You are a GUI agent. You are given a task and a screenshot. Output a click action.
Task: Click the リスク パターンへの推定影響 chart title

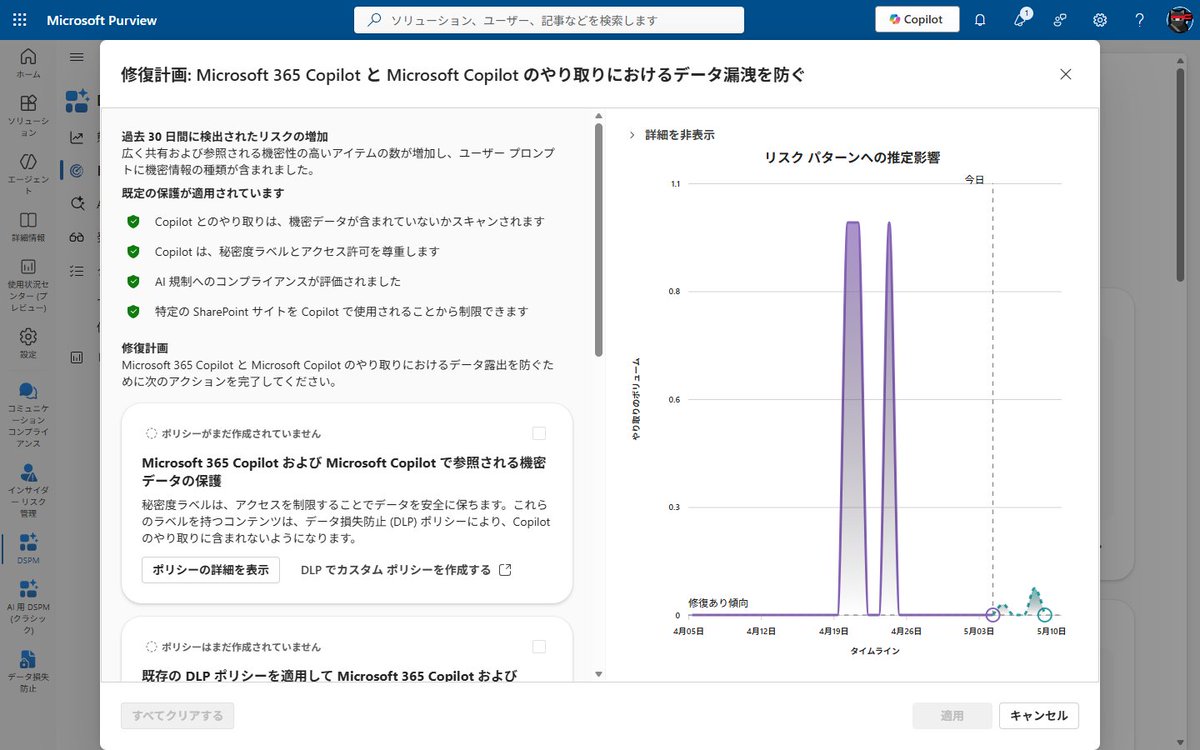[x=852, y=157]
